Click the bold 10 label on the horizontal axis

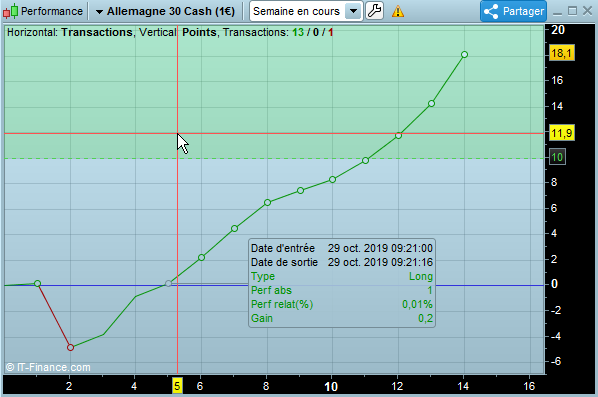331,387
